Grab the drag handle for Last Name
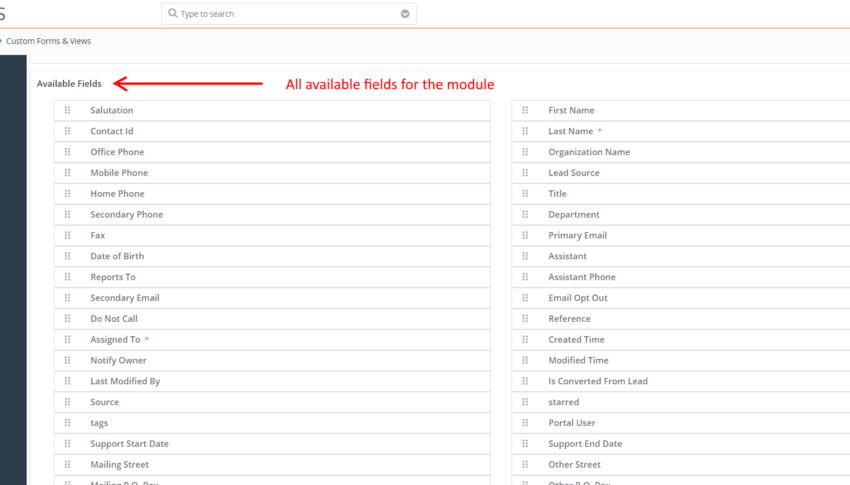Screen dimensions: 850x485 (525, 131)
